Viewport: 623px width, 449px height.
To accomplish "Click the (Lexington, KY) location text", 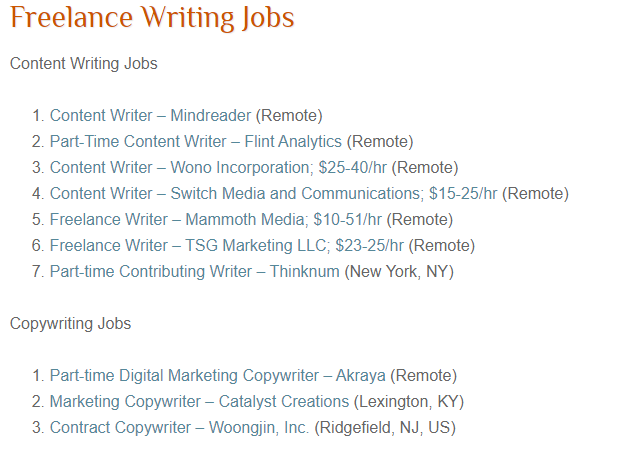I will point(409,402).
